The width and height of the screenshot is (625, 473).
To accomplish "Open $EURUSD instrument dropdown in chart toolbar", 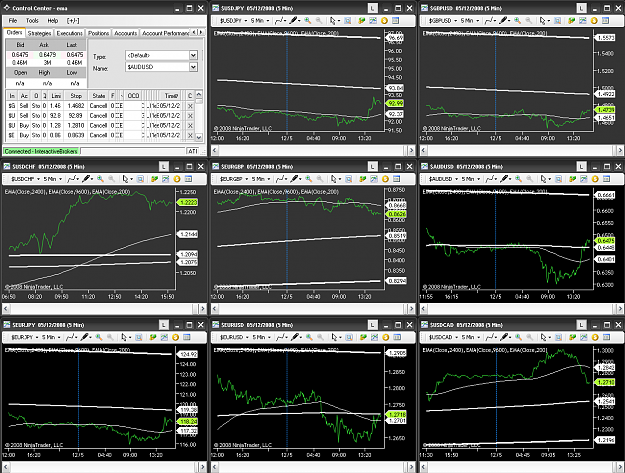I will tap(234, 337).
